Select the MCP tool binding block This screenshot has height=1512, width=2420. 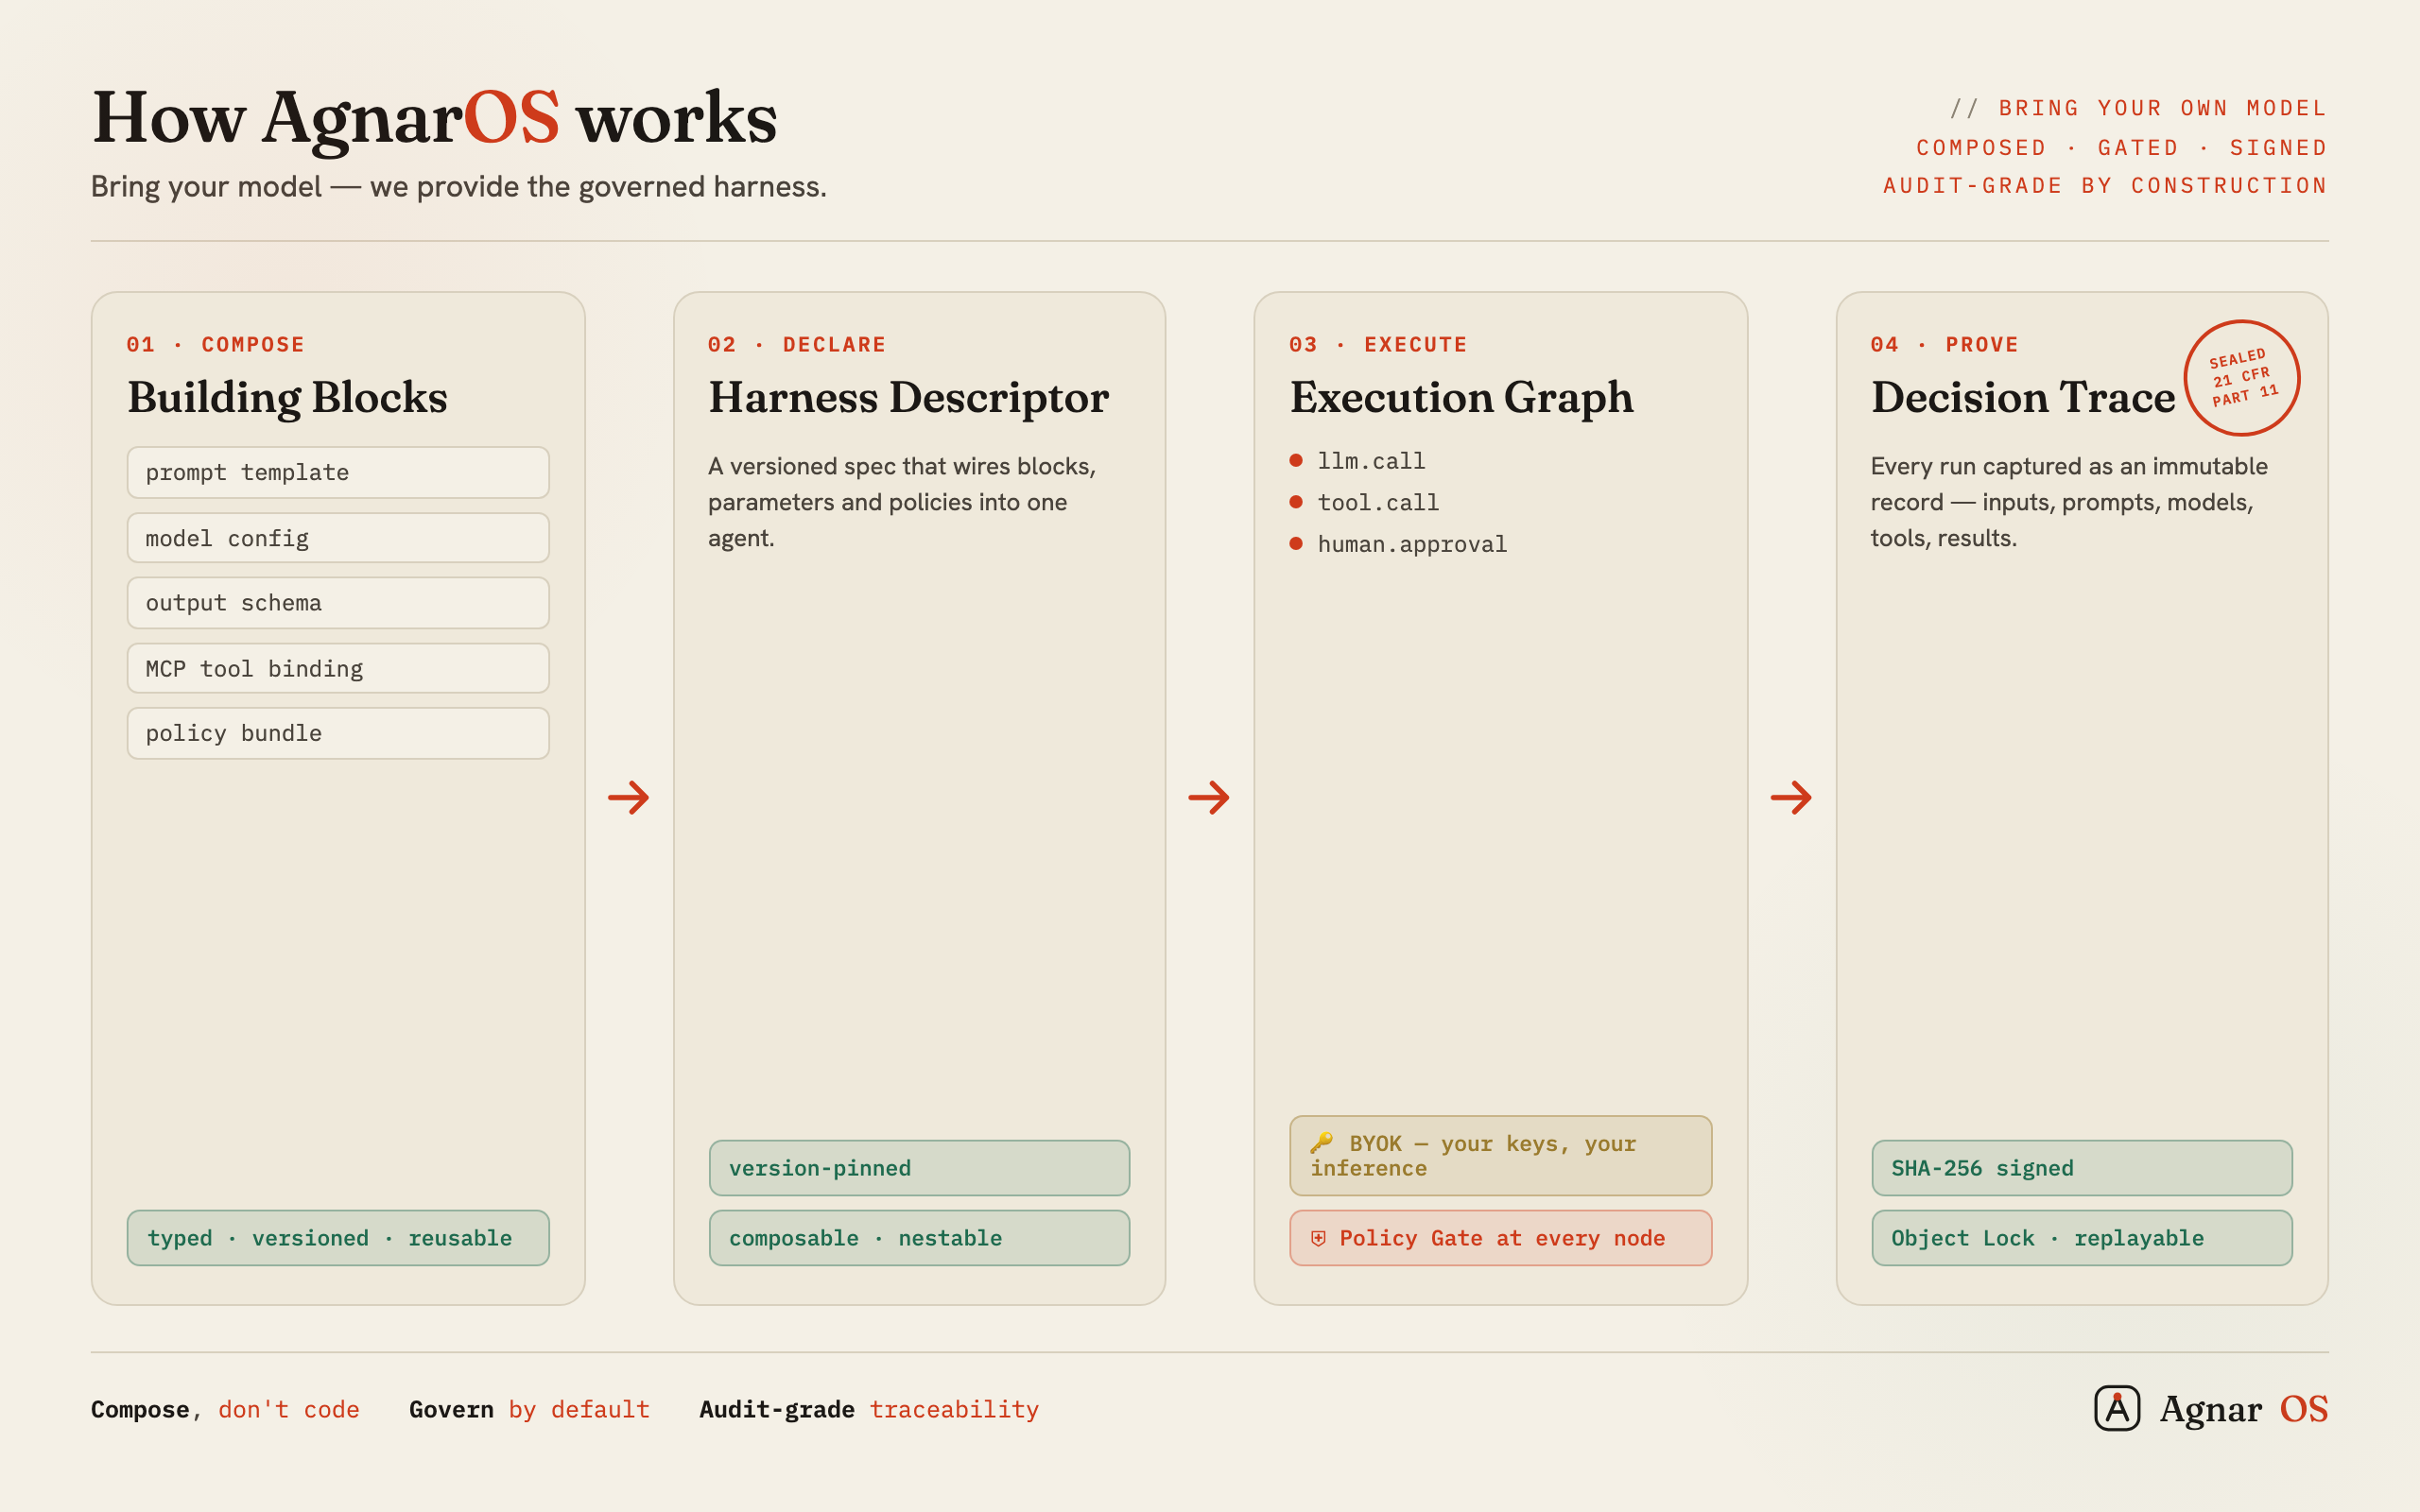click(338, 668)
